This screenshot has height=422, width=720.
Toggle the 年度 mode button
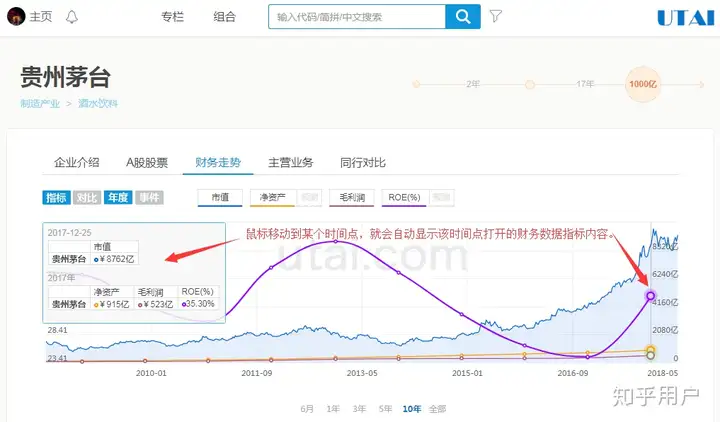coord(118,197)
